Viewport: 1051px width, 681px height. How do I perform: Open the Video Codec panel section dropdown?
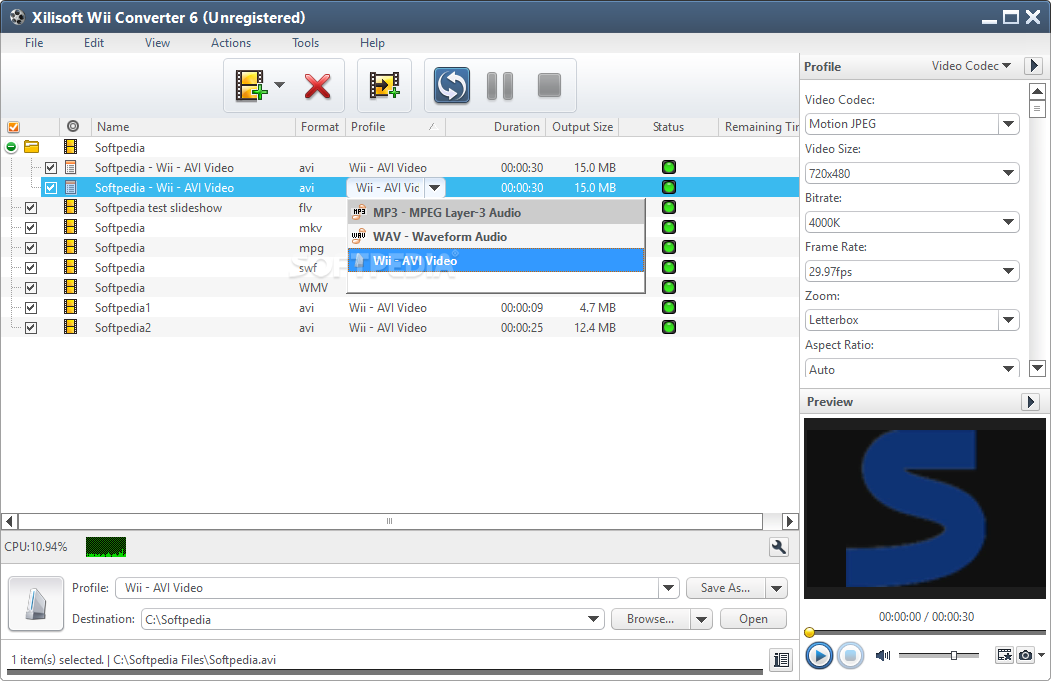tap(971, 66)
